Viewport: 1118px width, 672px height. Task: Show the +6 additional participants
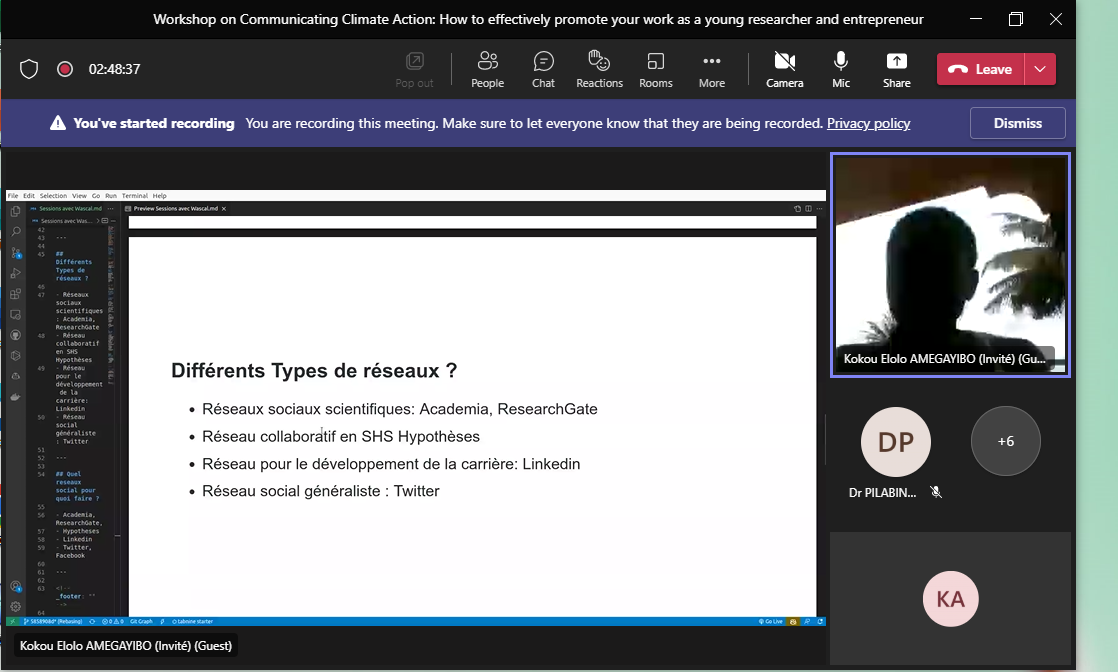(x=1005, y=441)
